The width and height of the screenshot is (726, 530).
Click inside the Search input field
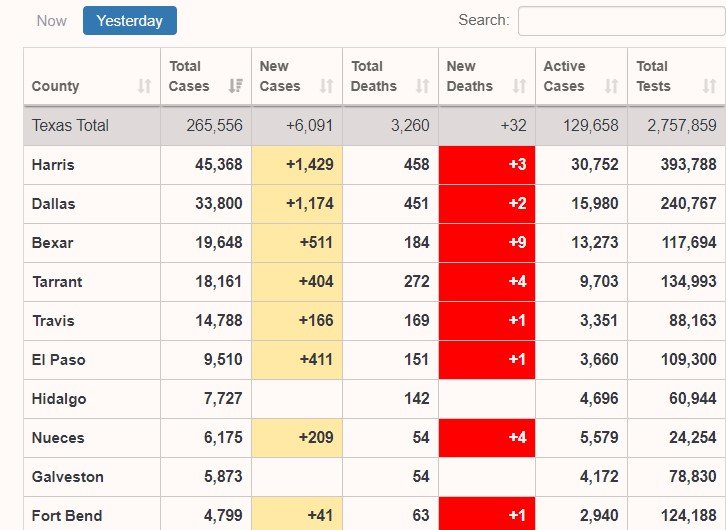(621, 21)
